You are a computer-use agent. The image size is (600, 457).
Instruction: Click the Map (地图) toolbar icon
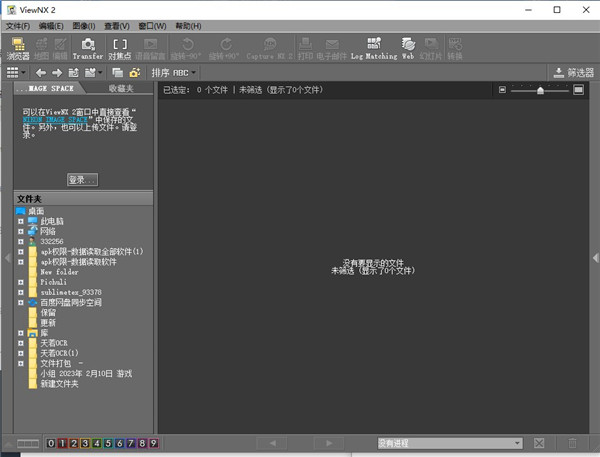[41, 49]
